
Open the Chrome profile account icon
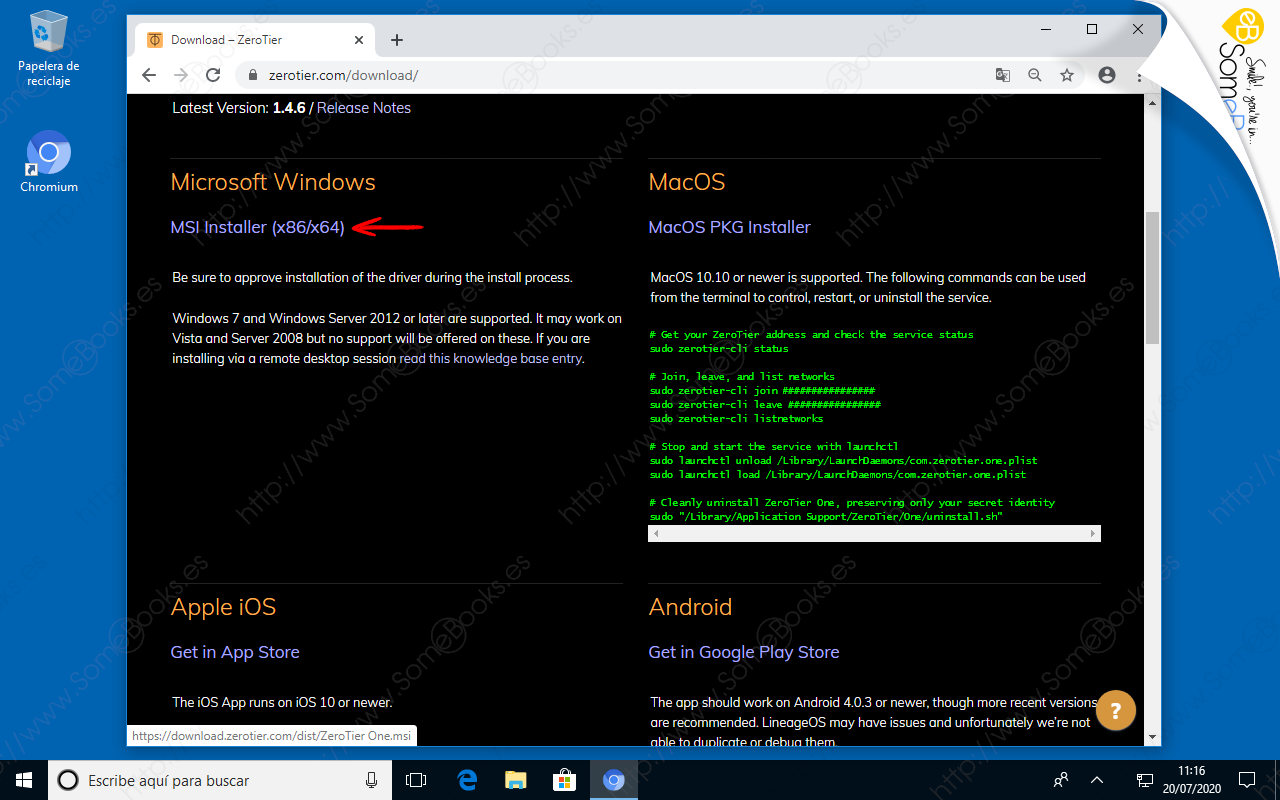coord(1106,74)
